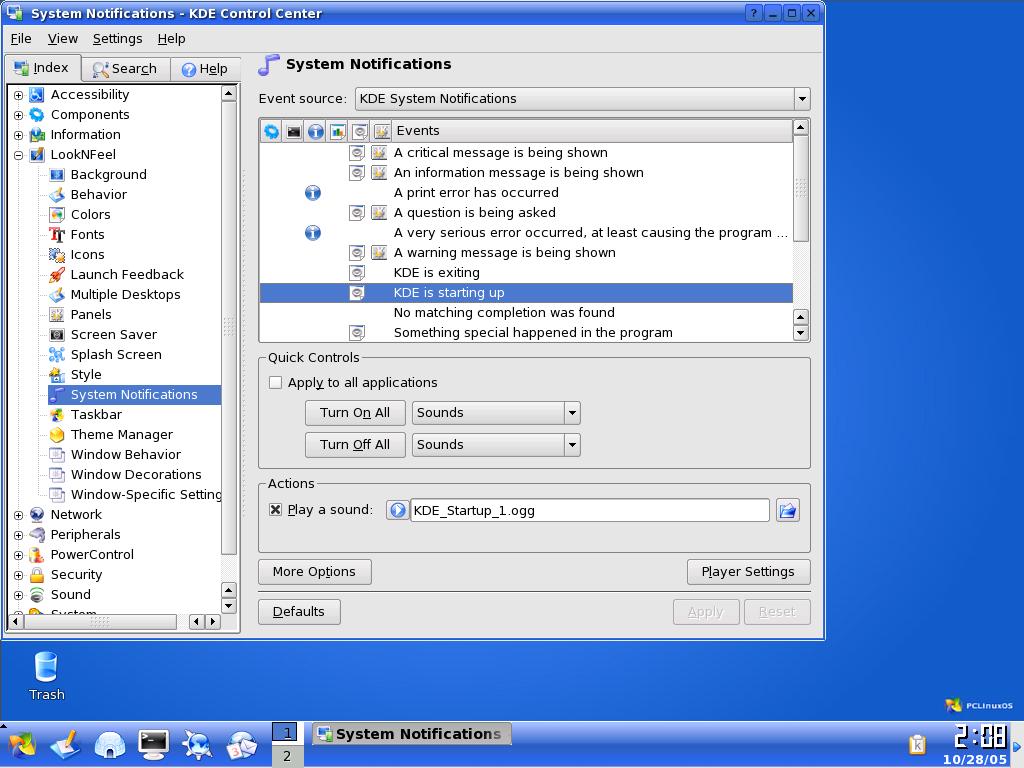Toggle message box icon for print error event
This screenshot has width=1024, height=768.
tap(313, 193)
